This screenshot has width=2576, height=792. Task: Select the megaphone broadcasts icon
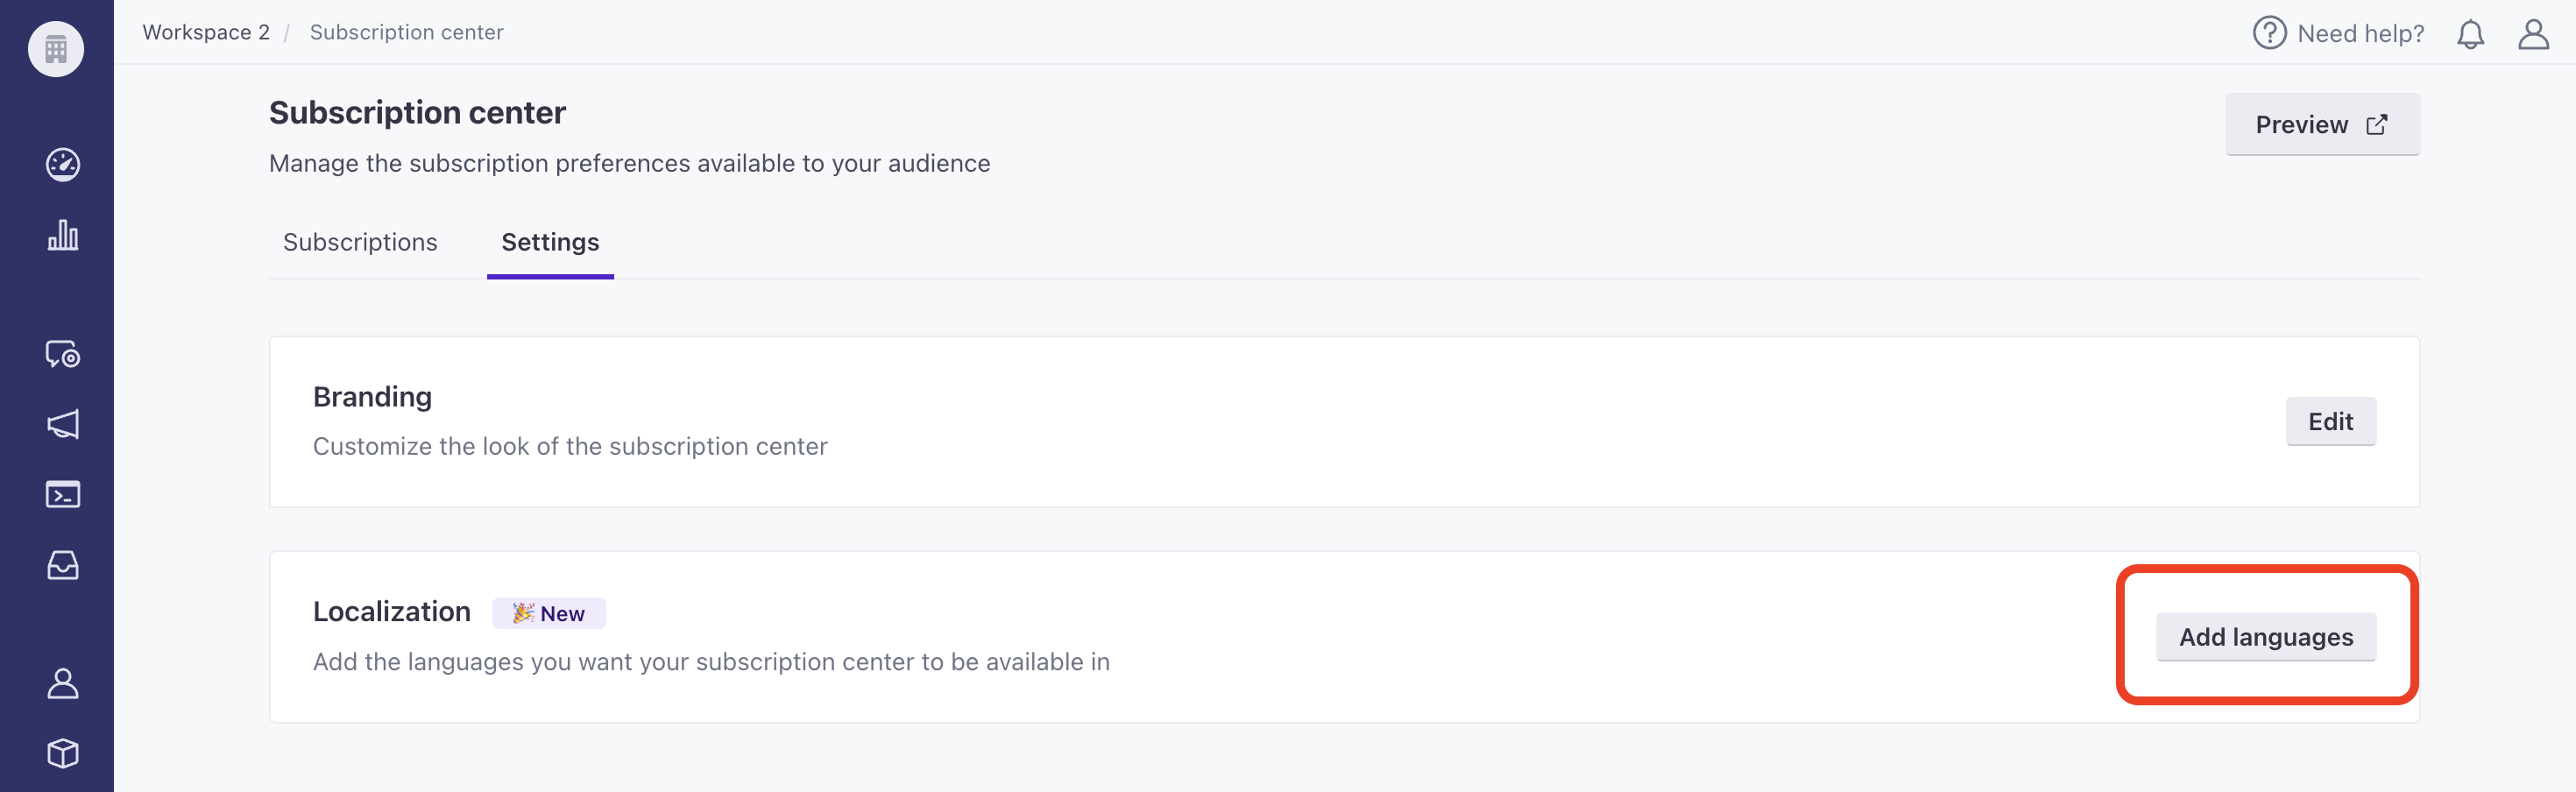(62, 424)
